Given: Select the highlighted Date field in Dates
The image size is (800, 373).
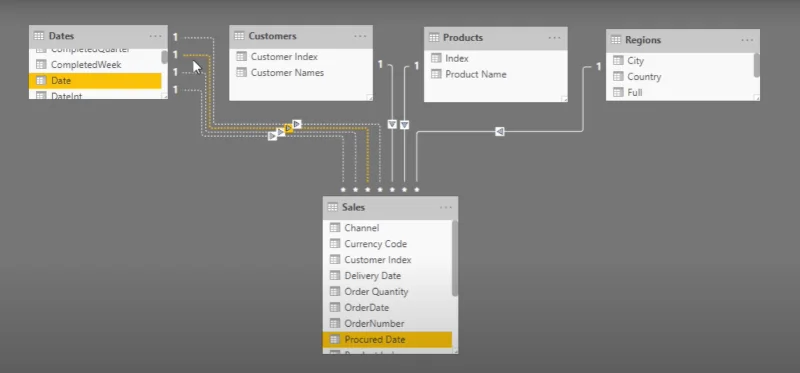Looking at the screenshot, I should (x=95, y=81).
